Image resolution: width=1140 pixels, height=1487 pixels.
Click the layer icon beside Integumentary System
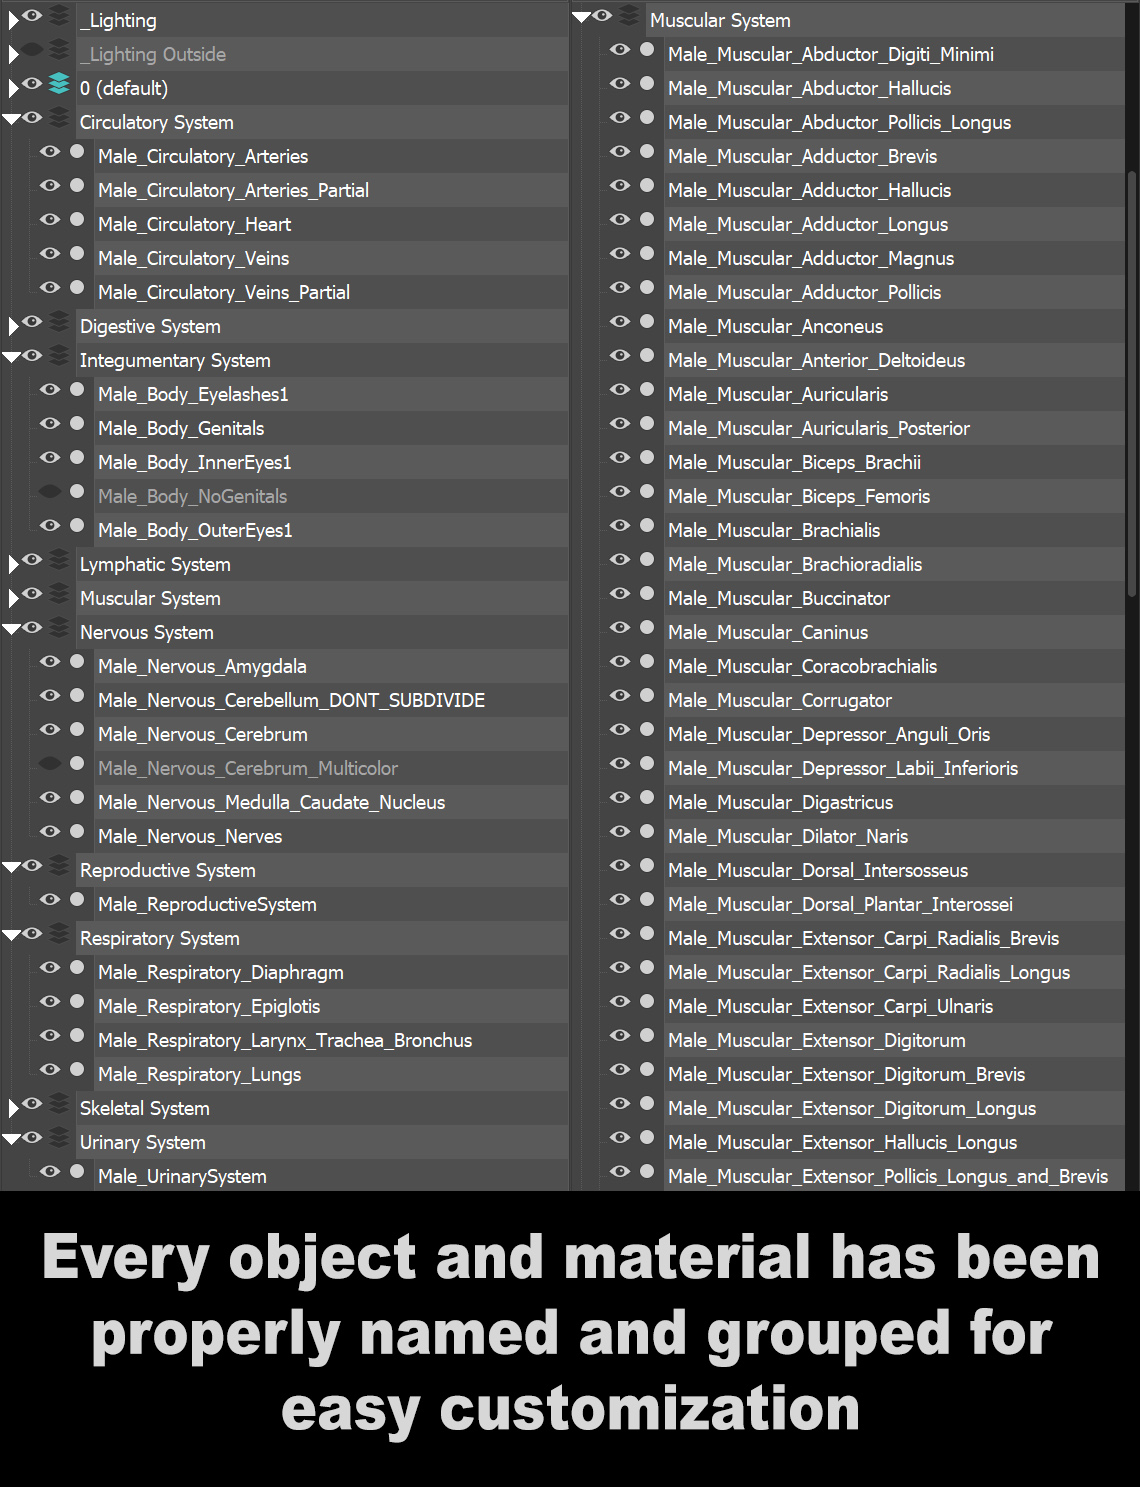coord(60,355)
